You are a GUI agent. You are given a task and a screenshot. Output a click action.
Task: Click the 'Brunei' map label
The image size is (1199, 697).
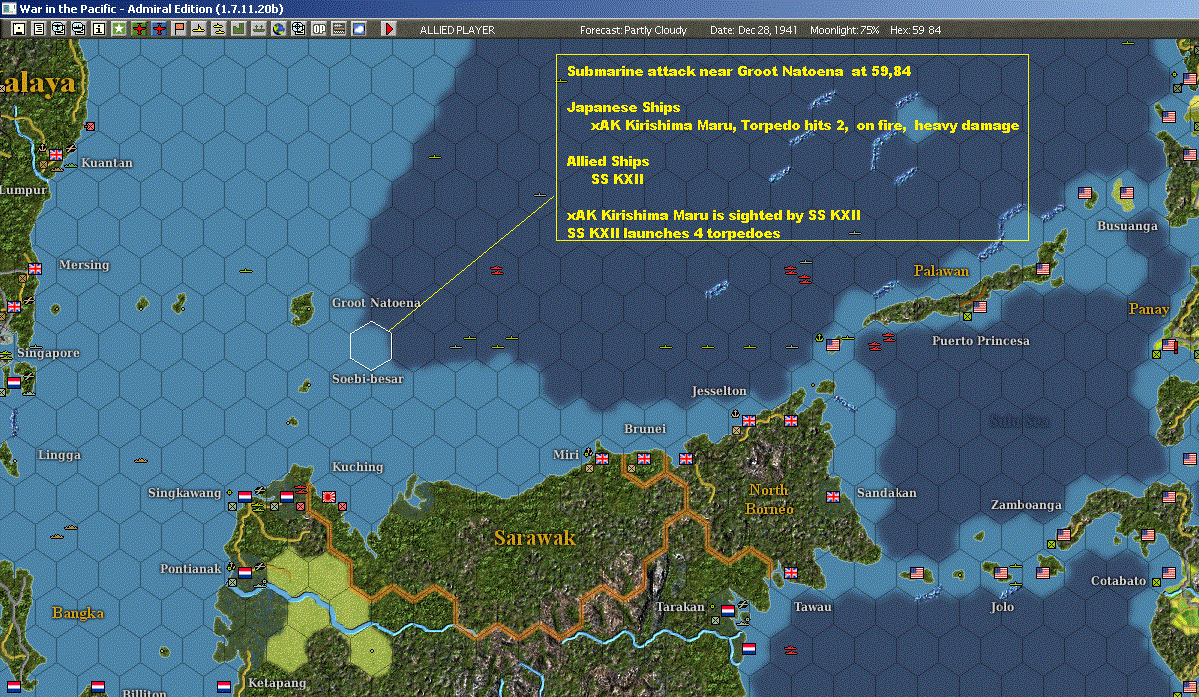[645, 429]
